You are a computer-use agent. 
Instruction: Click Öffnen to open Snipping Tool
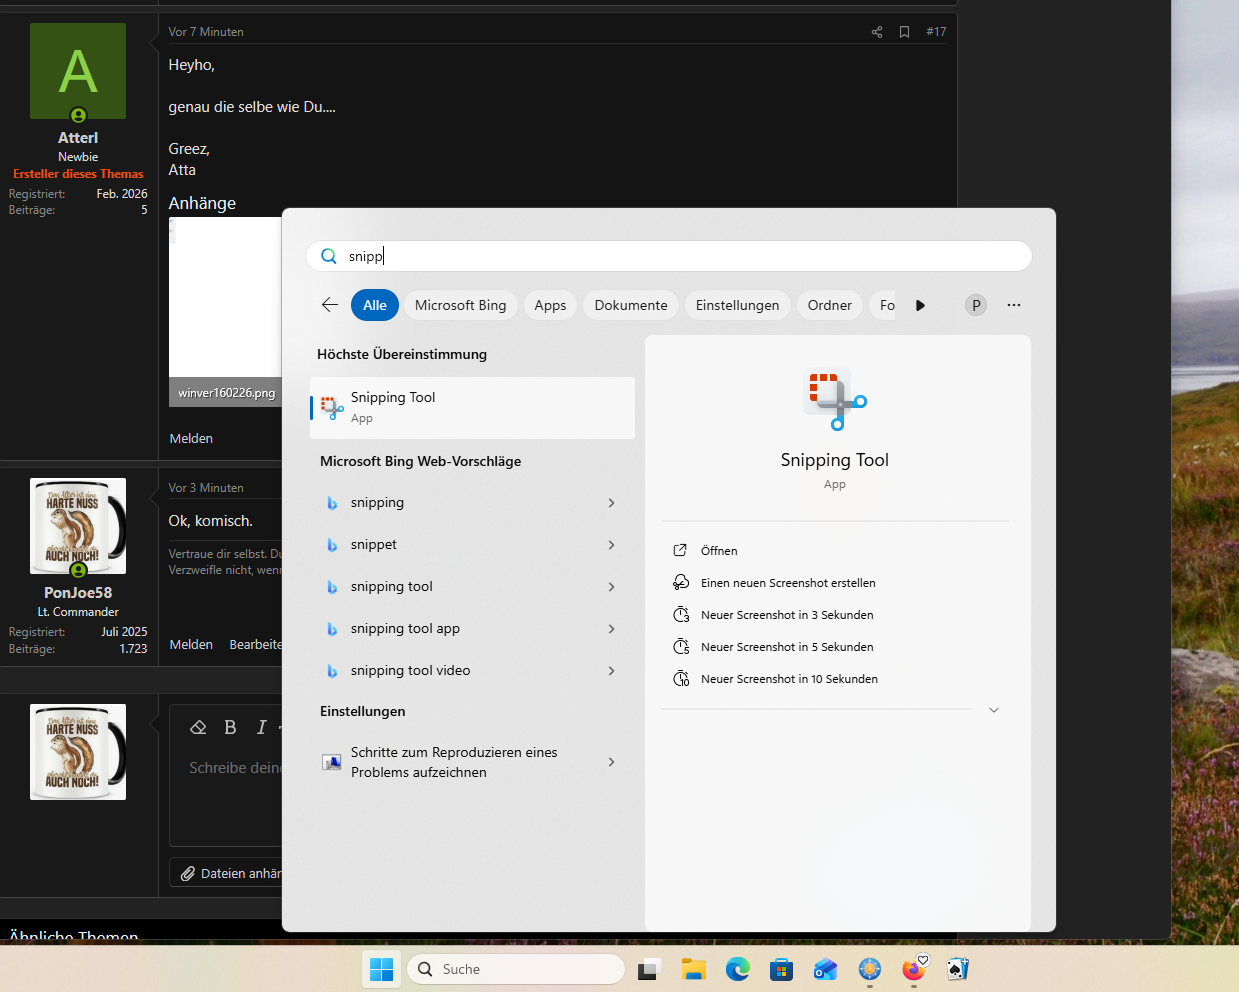pos(719,551)
